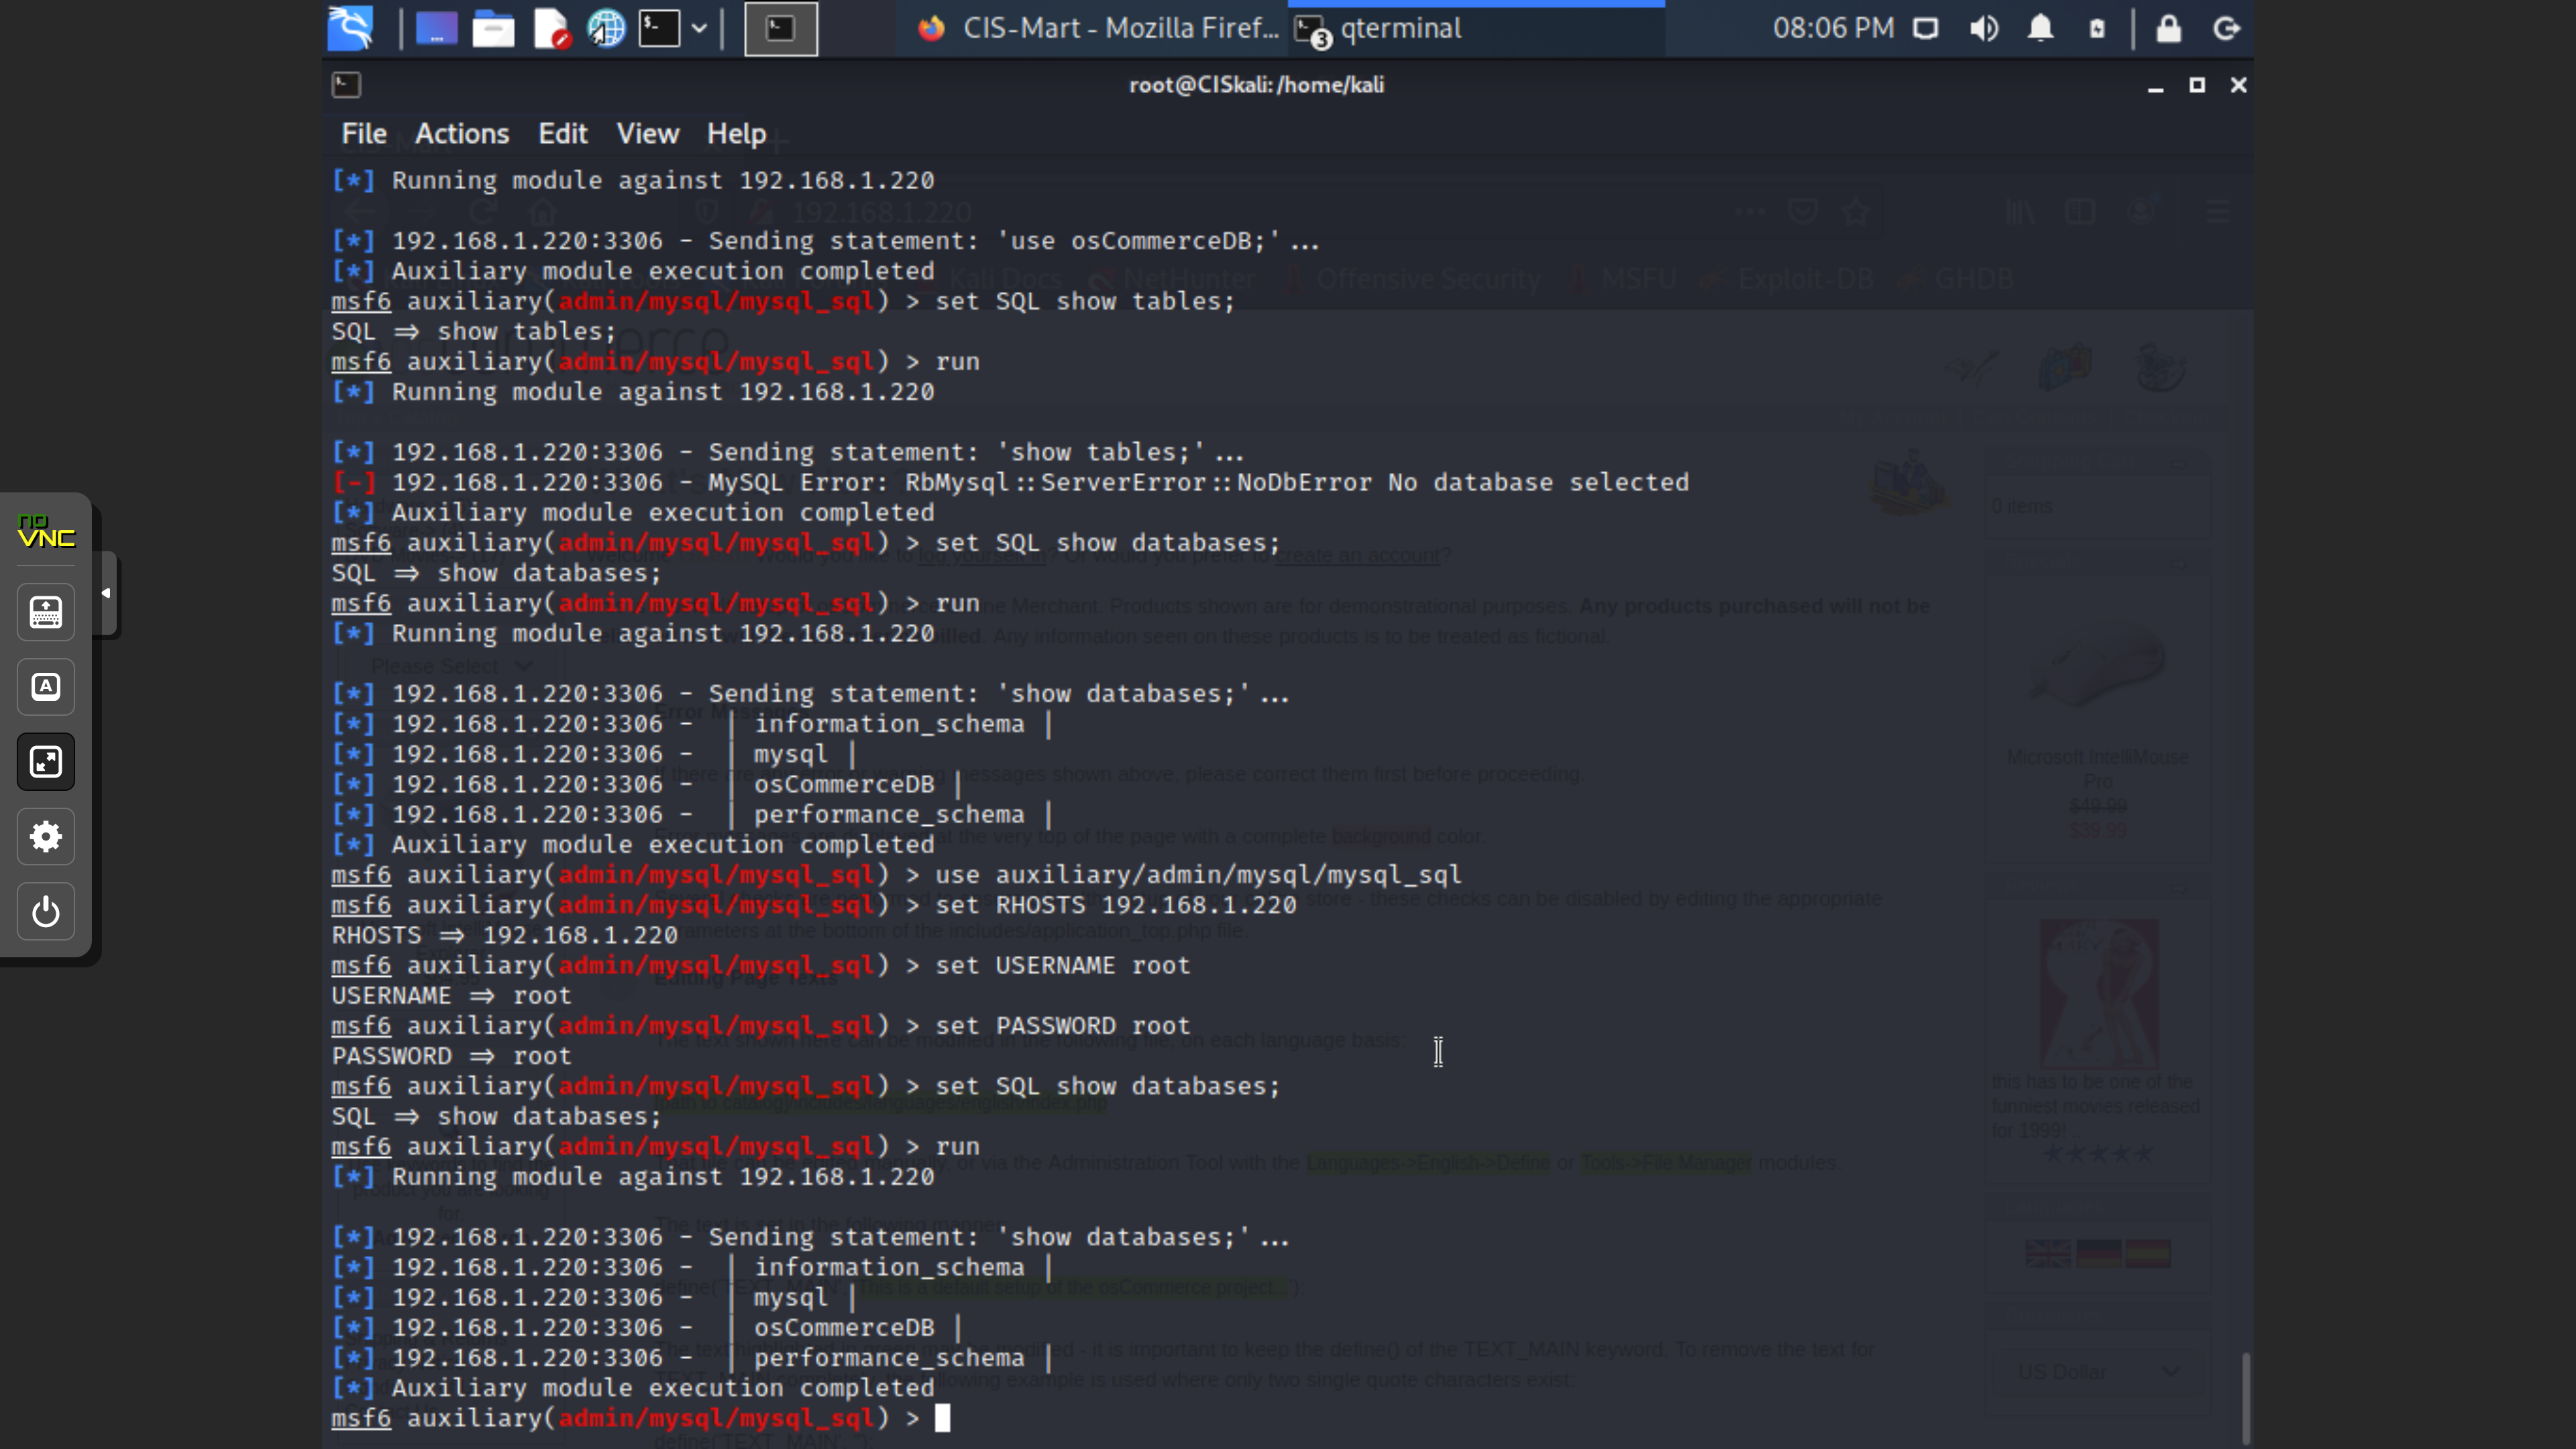Click the noVNC logo on control bar
This screenshot has width=2576, height=1449.
(46, 532)
